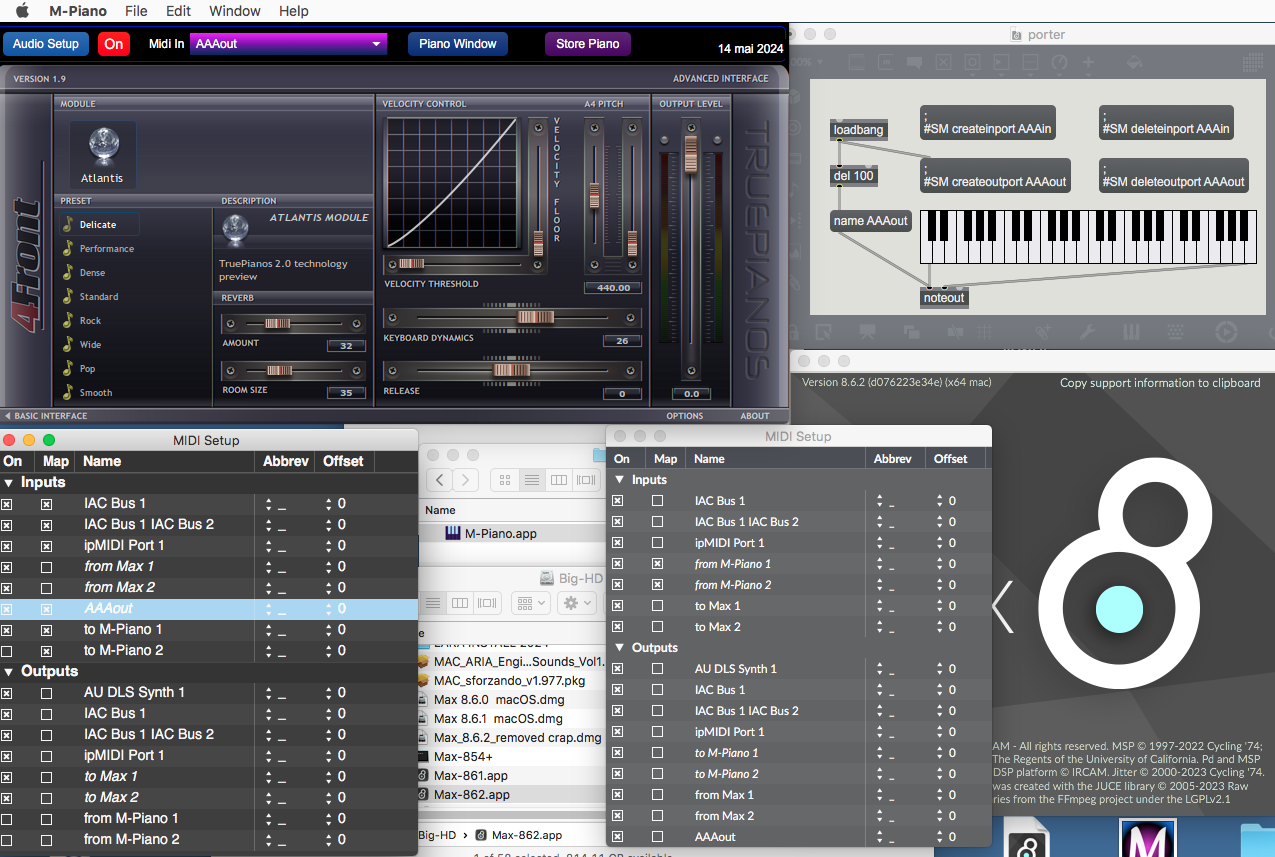Screen dimensions: 1275x857
Task: Click the createoutport AAAout message box
Action: click(x=995, y=175)
